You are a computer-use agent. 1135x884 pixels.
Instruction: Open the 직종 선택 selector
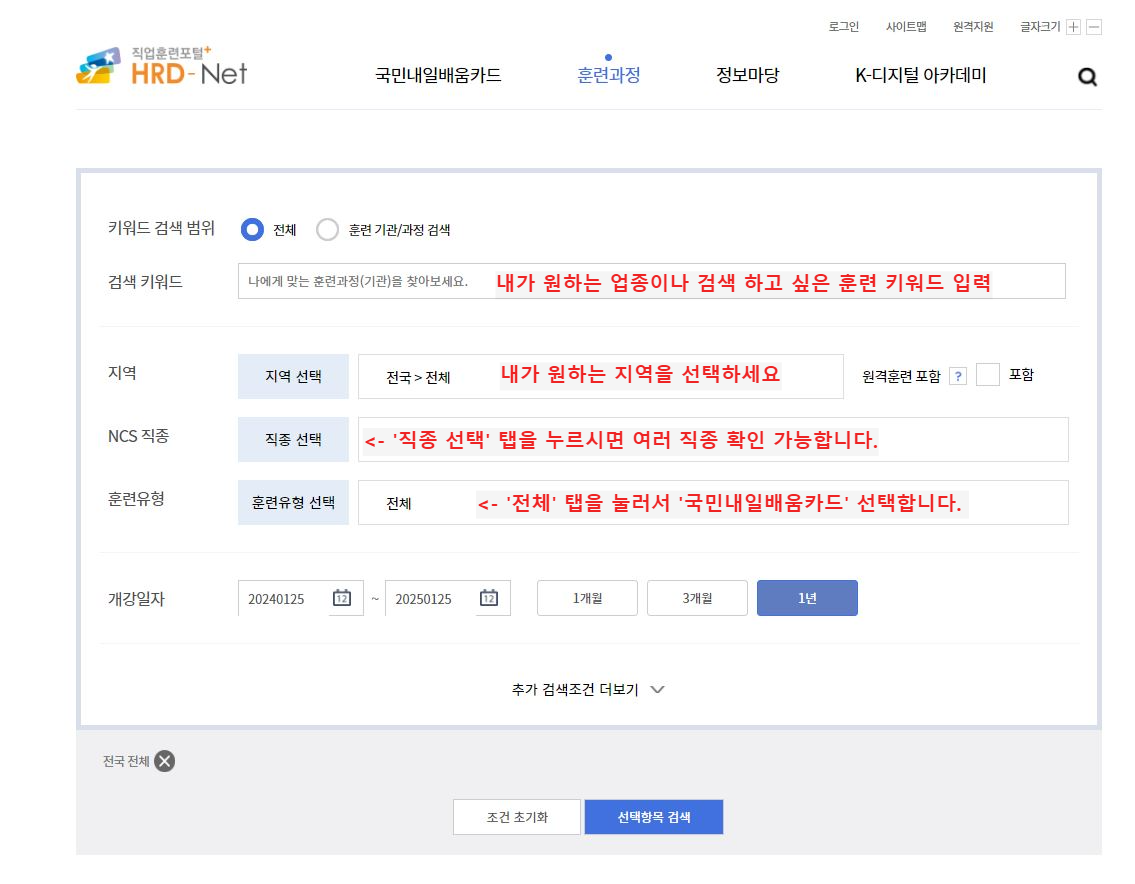(292, 439)
